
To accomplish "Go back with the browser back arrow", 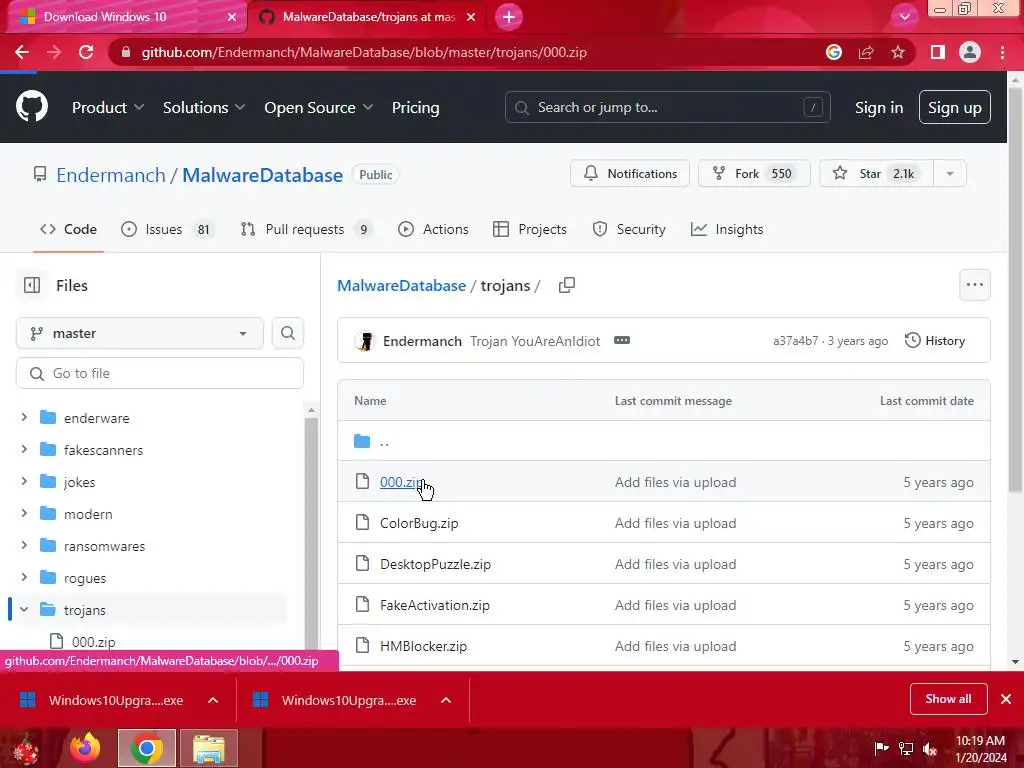I will (x=22, y=52).
